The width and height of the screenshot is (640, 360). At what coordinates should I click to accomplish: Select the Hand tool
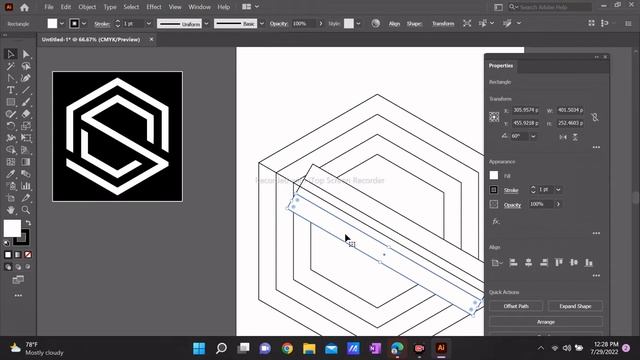pyautogui.click(x=11, y=210)
